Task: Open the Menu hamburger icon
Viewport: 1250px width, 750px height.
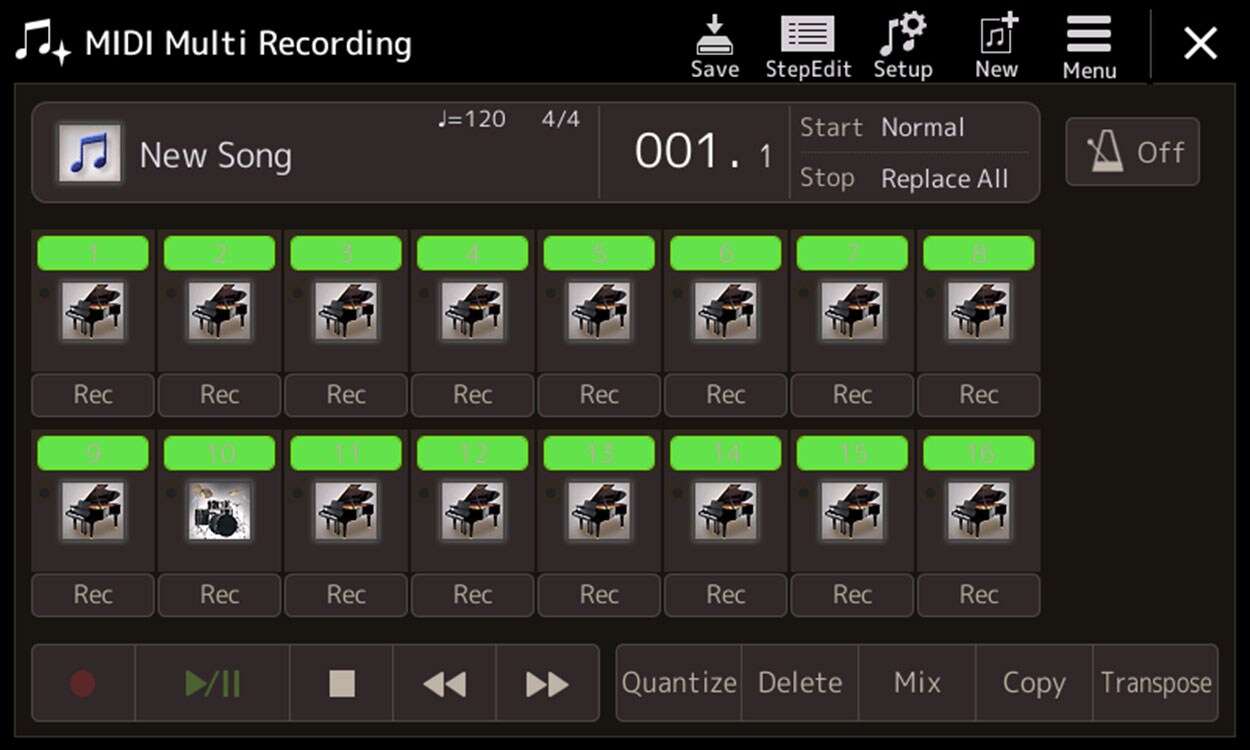Action: (x=1089, y=45)
